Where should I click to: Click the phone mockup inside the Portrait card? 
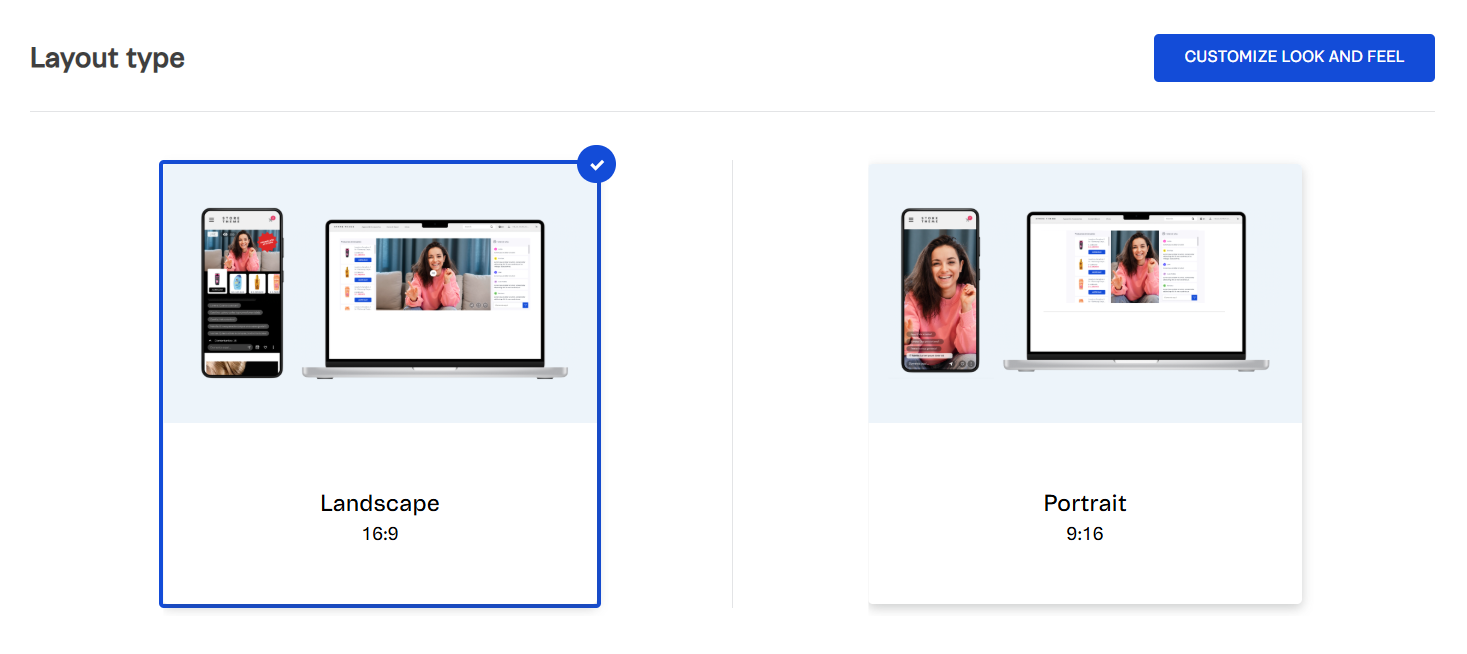point(940,290)
